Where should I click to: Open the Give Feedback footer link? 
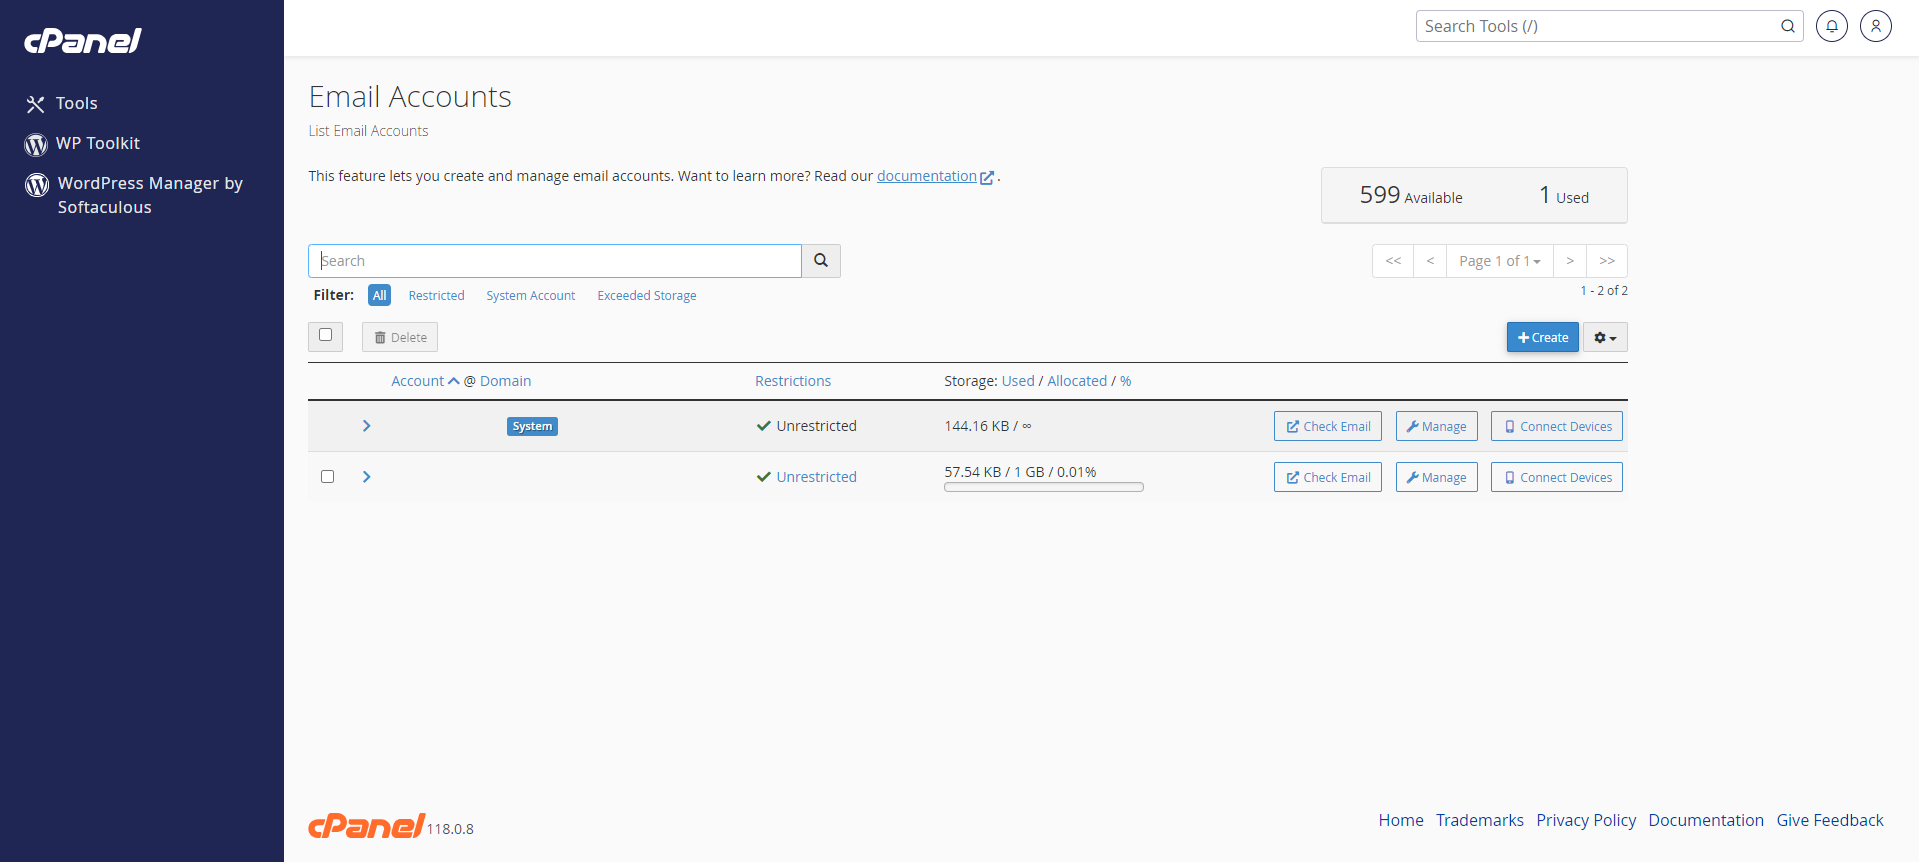coord(1830,820)
